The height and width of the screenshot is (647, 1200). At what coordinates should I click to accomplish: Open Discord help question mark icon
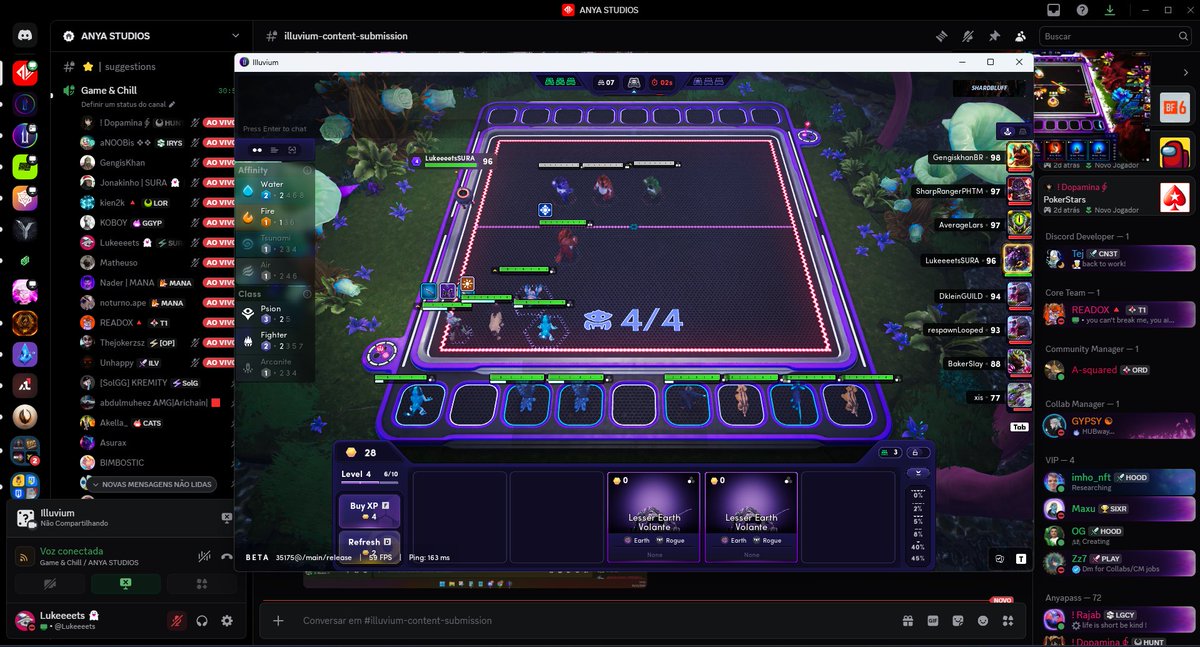point(1082,10)
